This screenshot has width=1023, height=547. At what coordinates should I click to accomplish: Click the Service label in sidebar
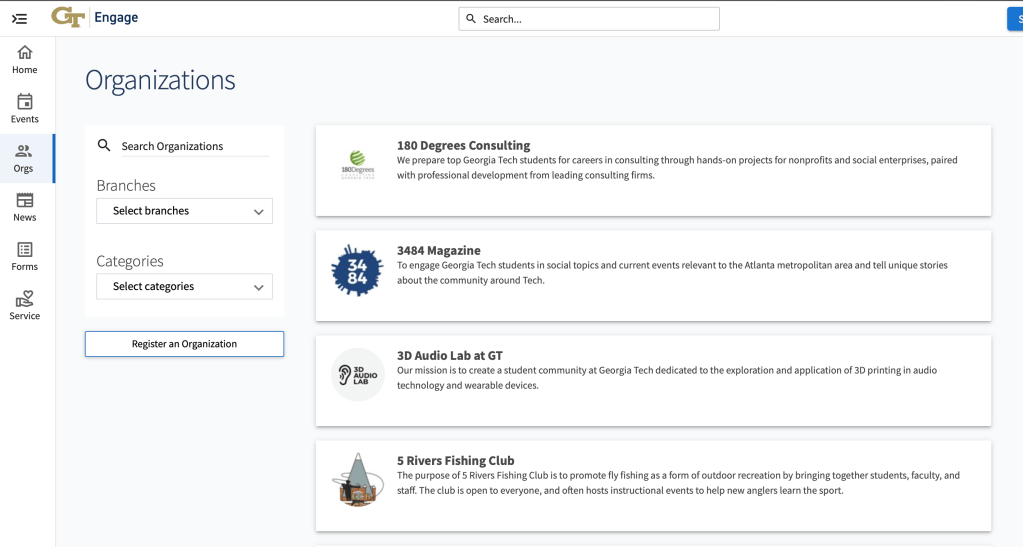[x=25, y=316]
